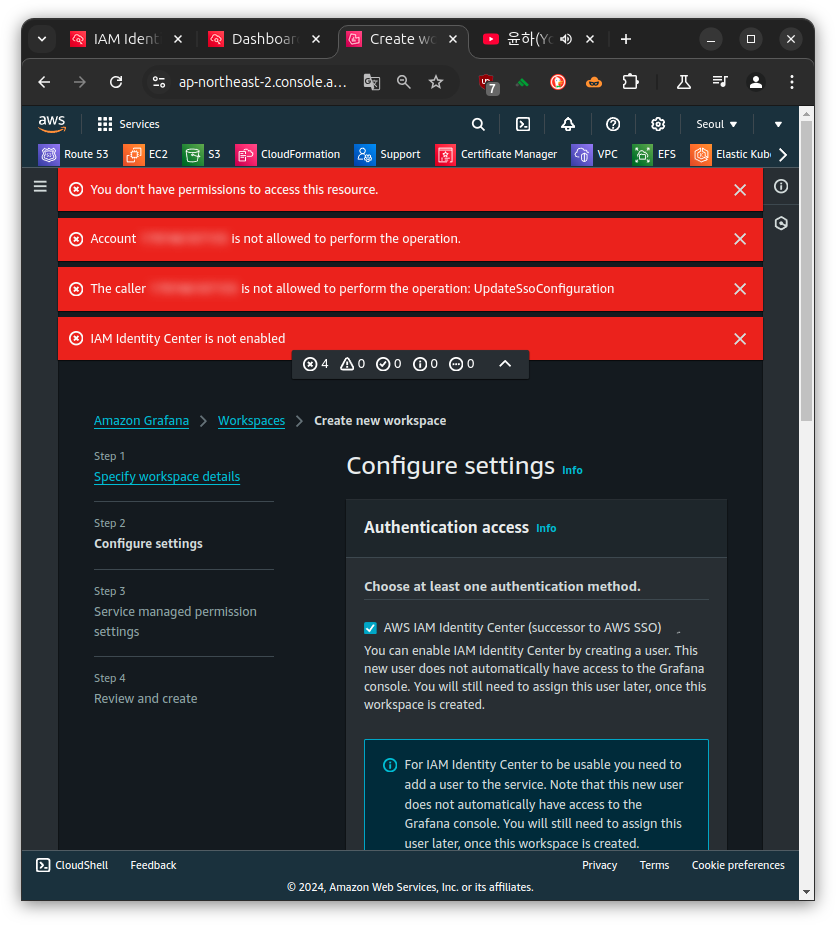Open the Services grid menu
This screenshot has height=925, width=836.
point(128,124)
